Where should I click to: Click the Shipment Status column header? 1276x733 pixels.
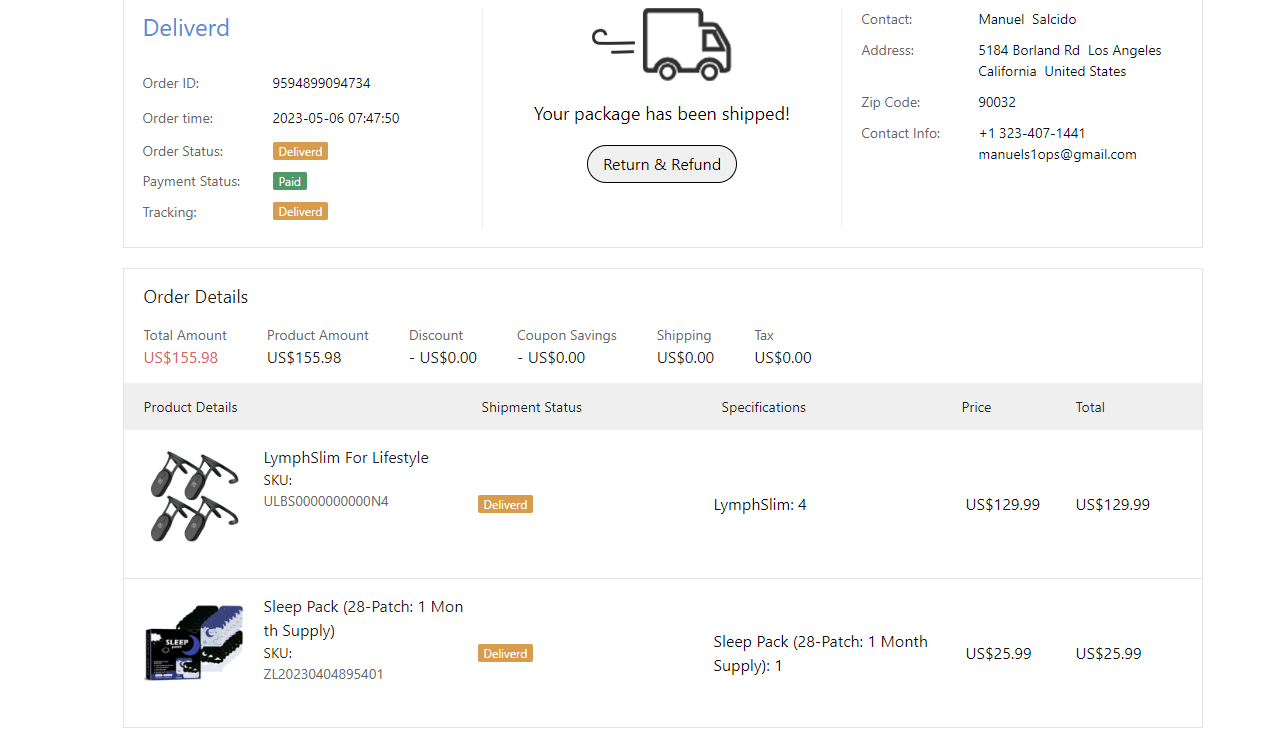(x=531, y=408)
